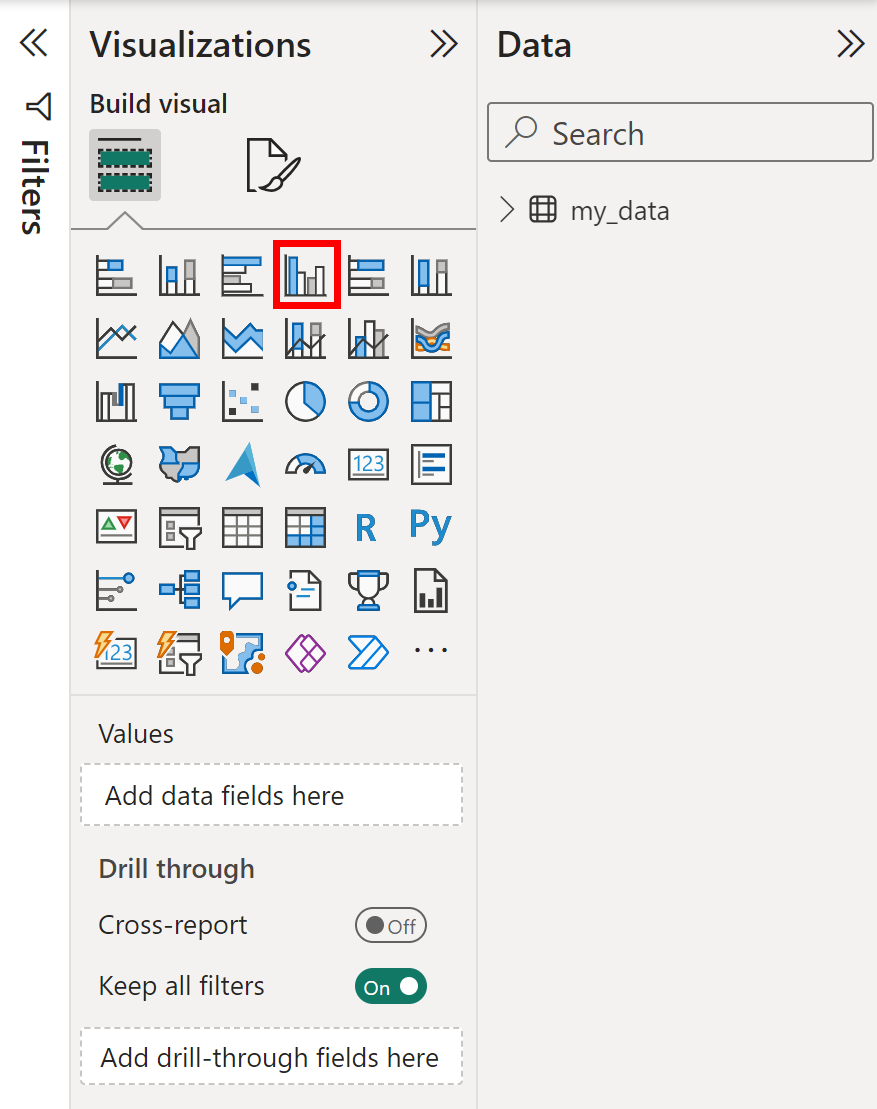Viewport: 877px width, 1109px height.
Task: Add the gauge visual
Action: point(306,465)
